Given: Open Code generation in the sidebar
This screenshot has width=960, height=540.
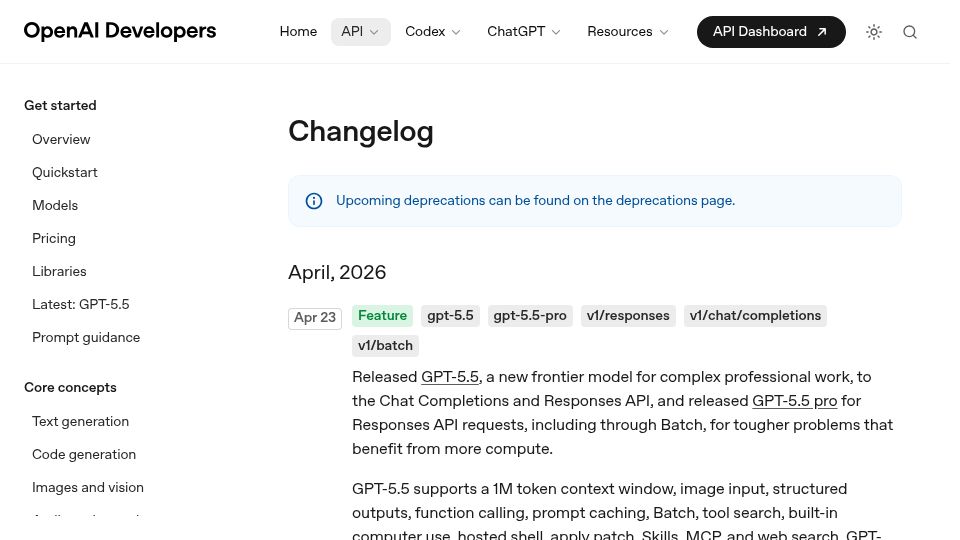Looking at the screenshot, I should click(x=84, y=455).
